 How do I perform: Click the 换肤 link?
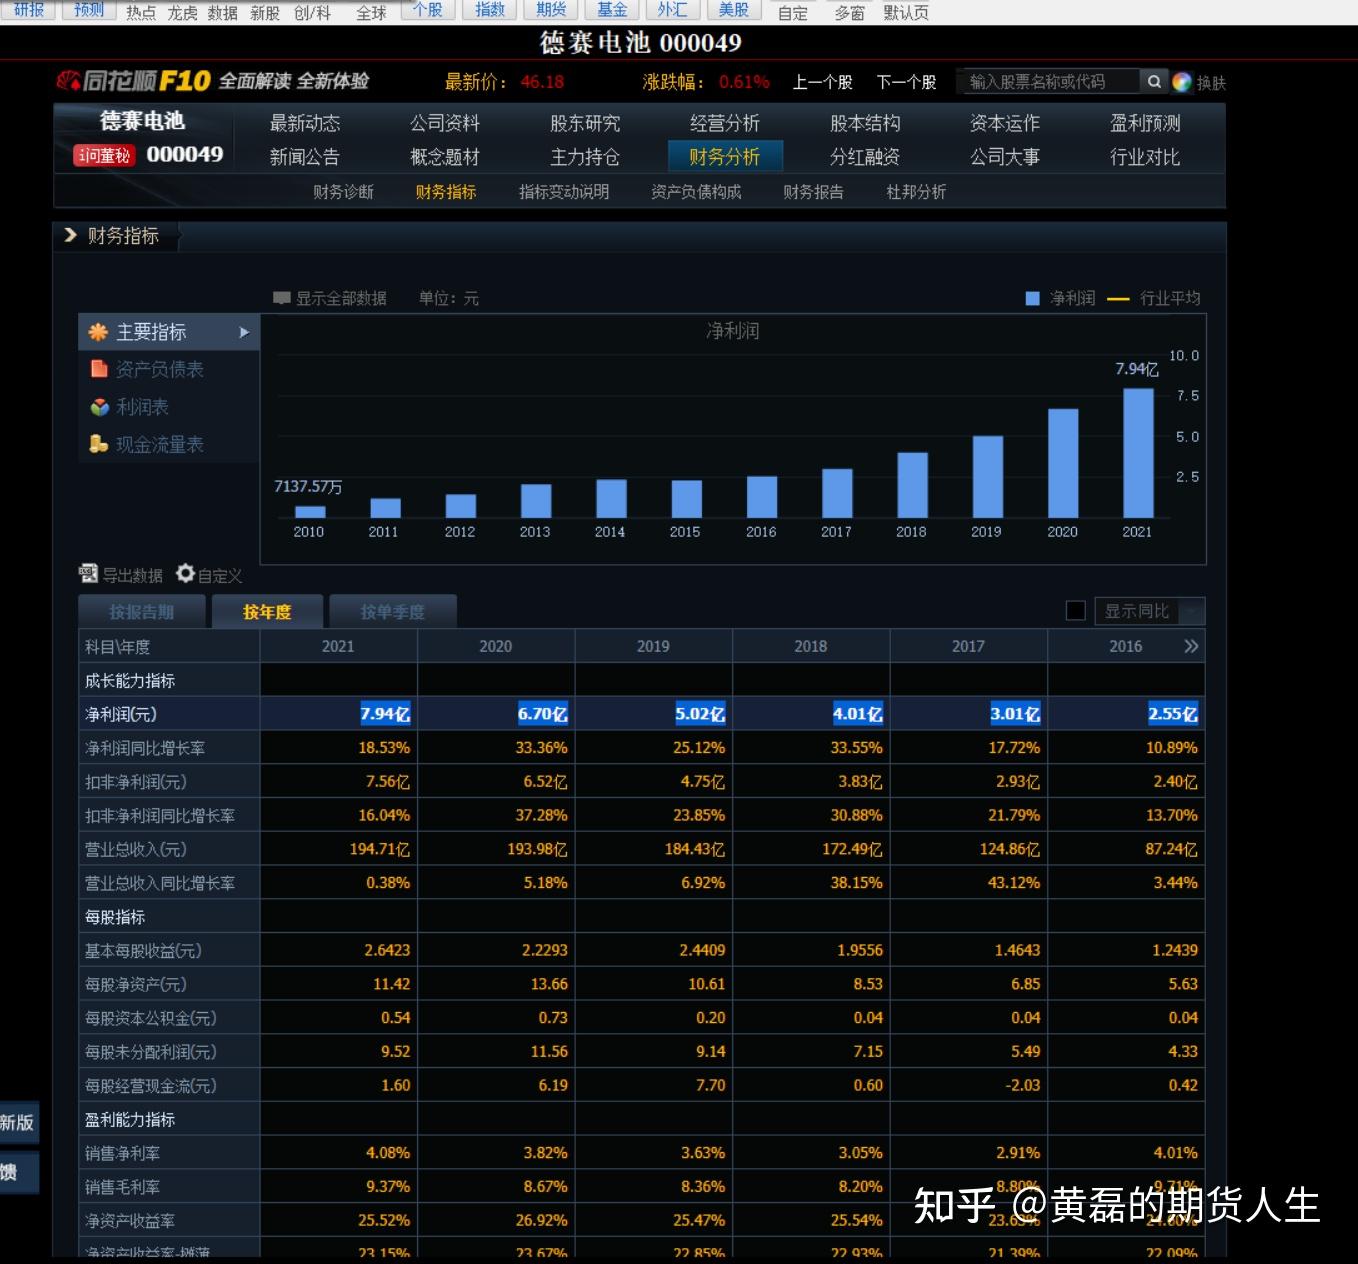(1211, 82)
